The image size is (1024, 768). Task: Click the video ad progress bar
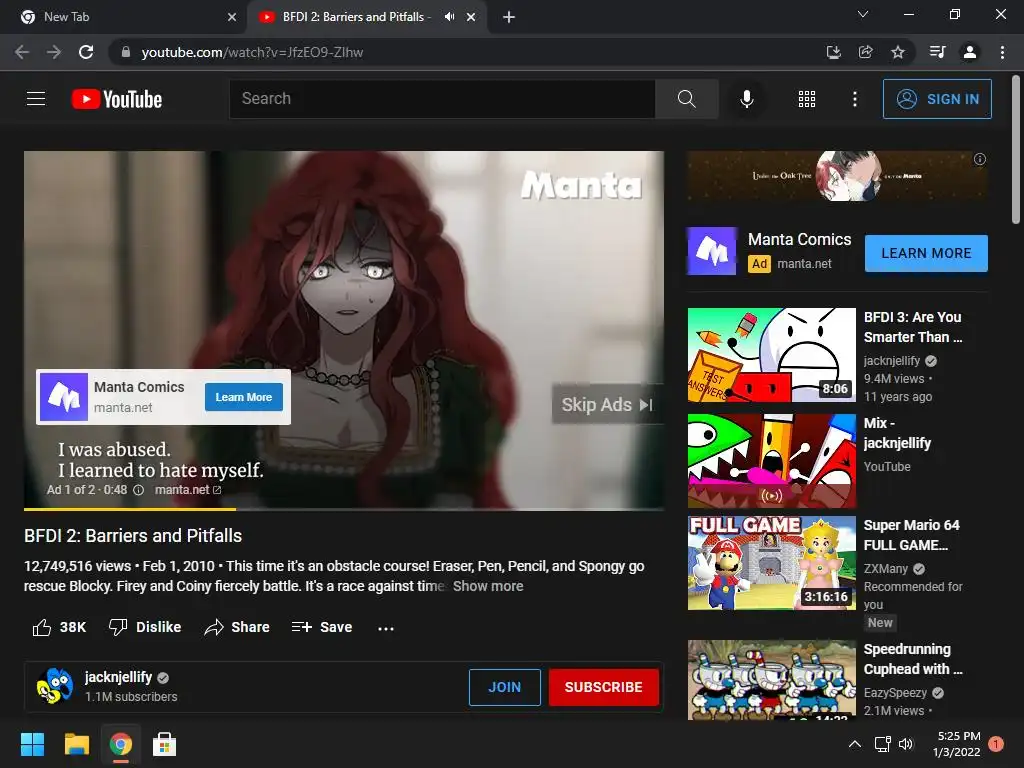tap(344, 509)
